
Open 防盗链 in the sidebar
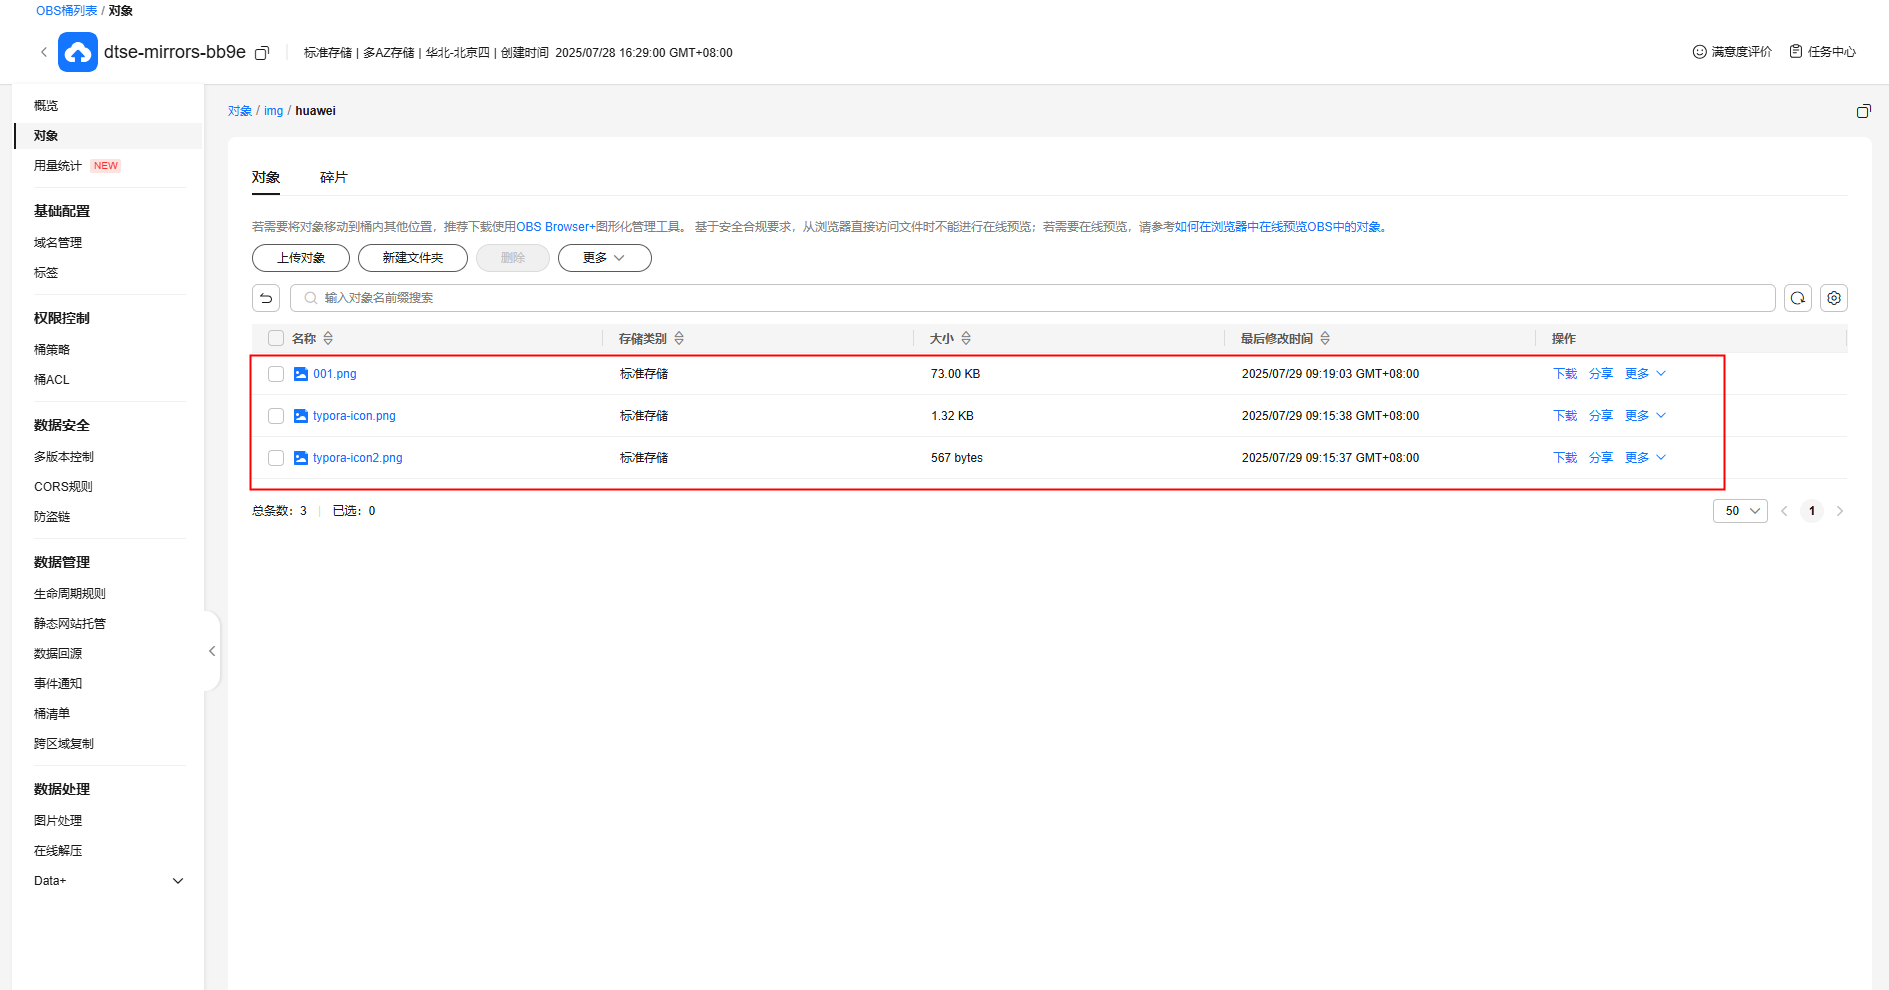pyautogui.click(x=52, y=517)
